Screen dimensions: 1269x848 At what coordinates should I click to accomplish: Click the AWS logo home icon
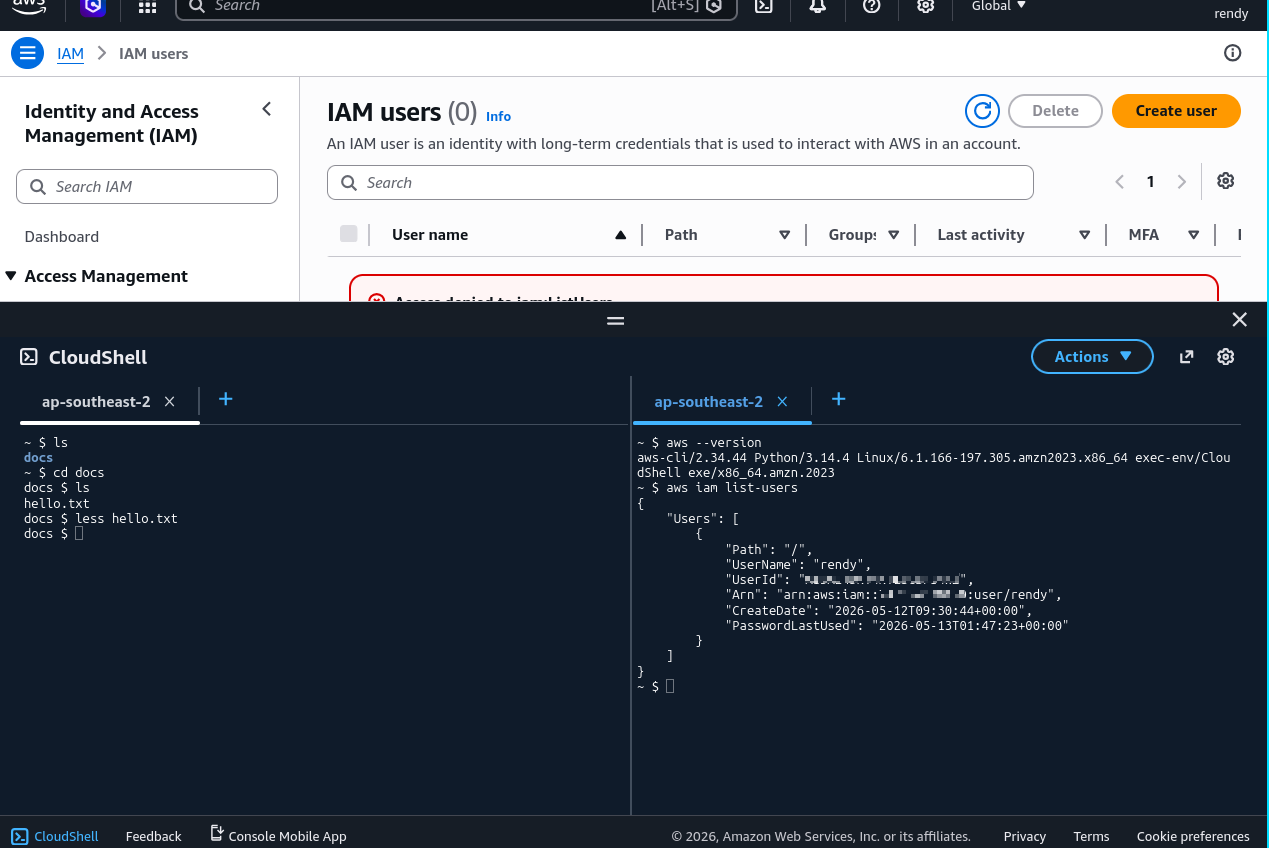pos(29,5)
